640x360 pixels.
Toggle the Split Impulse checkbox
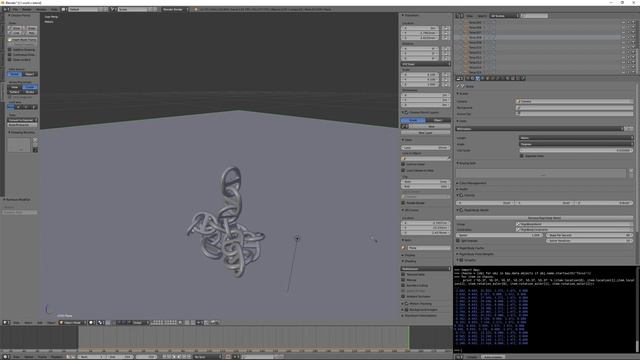458,241
